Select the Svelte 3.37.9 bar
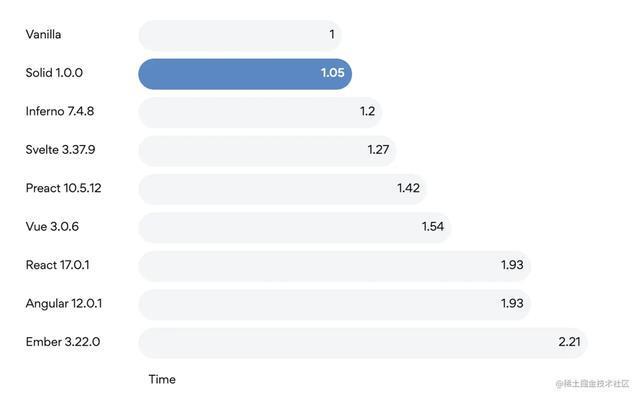The height and width of the screenshot is (399, 640). coord(267,151)
